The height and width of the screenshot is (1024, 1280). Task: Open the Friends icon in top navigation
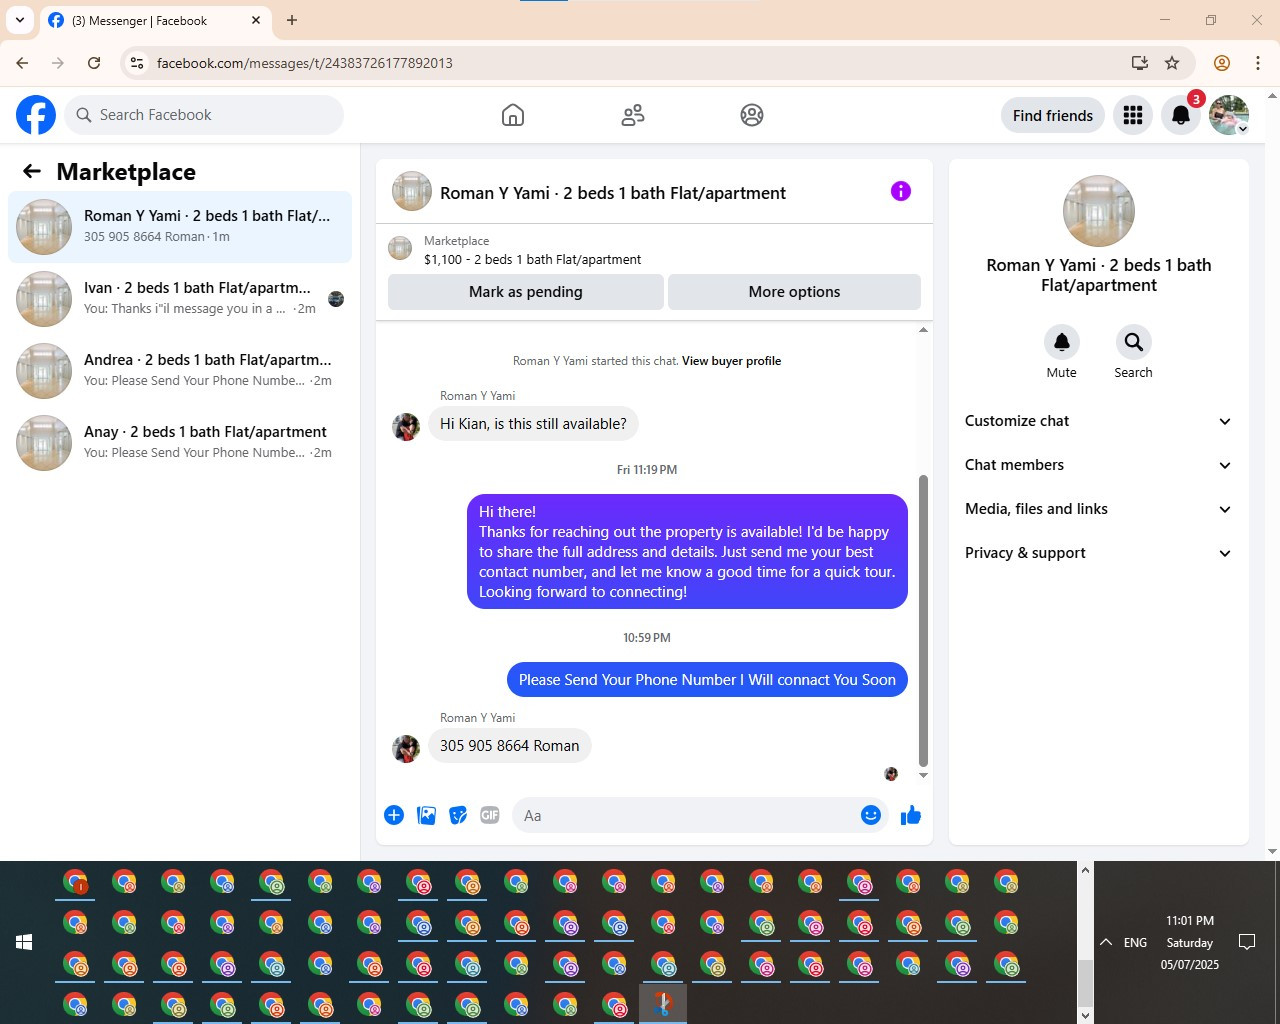point(633,115)
